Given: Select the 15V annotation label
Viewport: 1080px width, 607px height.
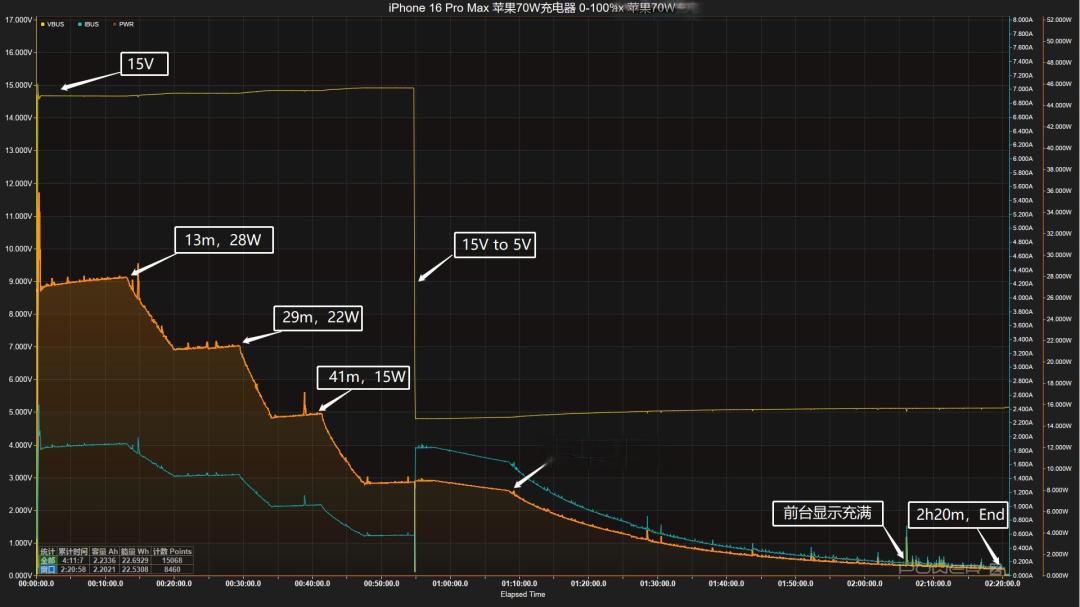Looking at the screenshot, I should tap(145, 64).
